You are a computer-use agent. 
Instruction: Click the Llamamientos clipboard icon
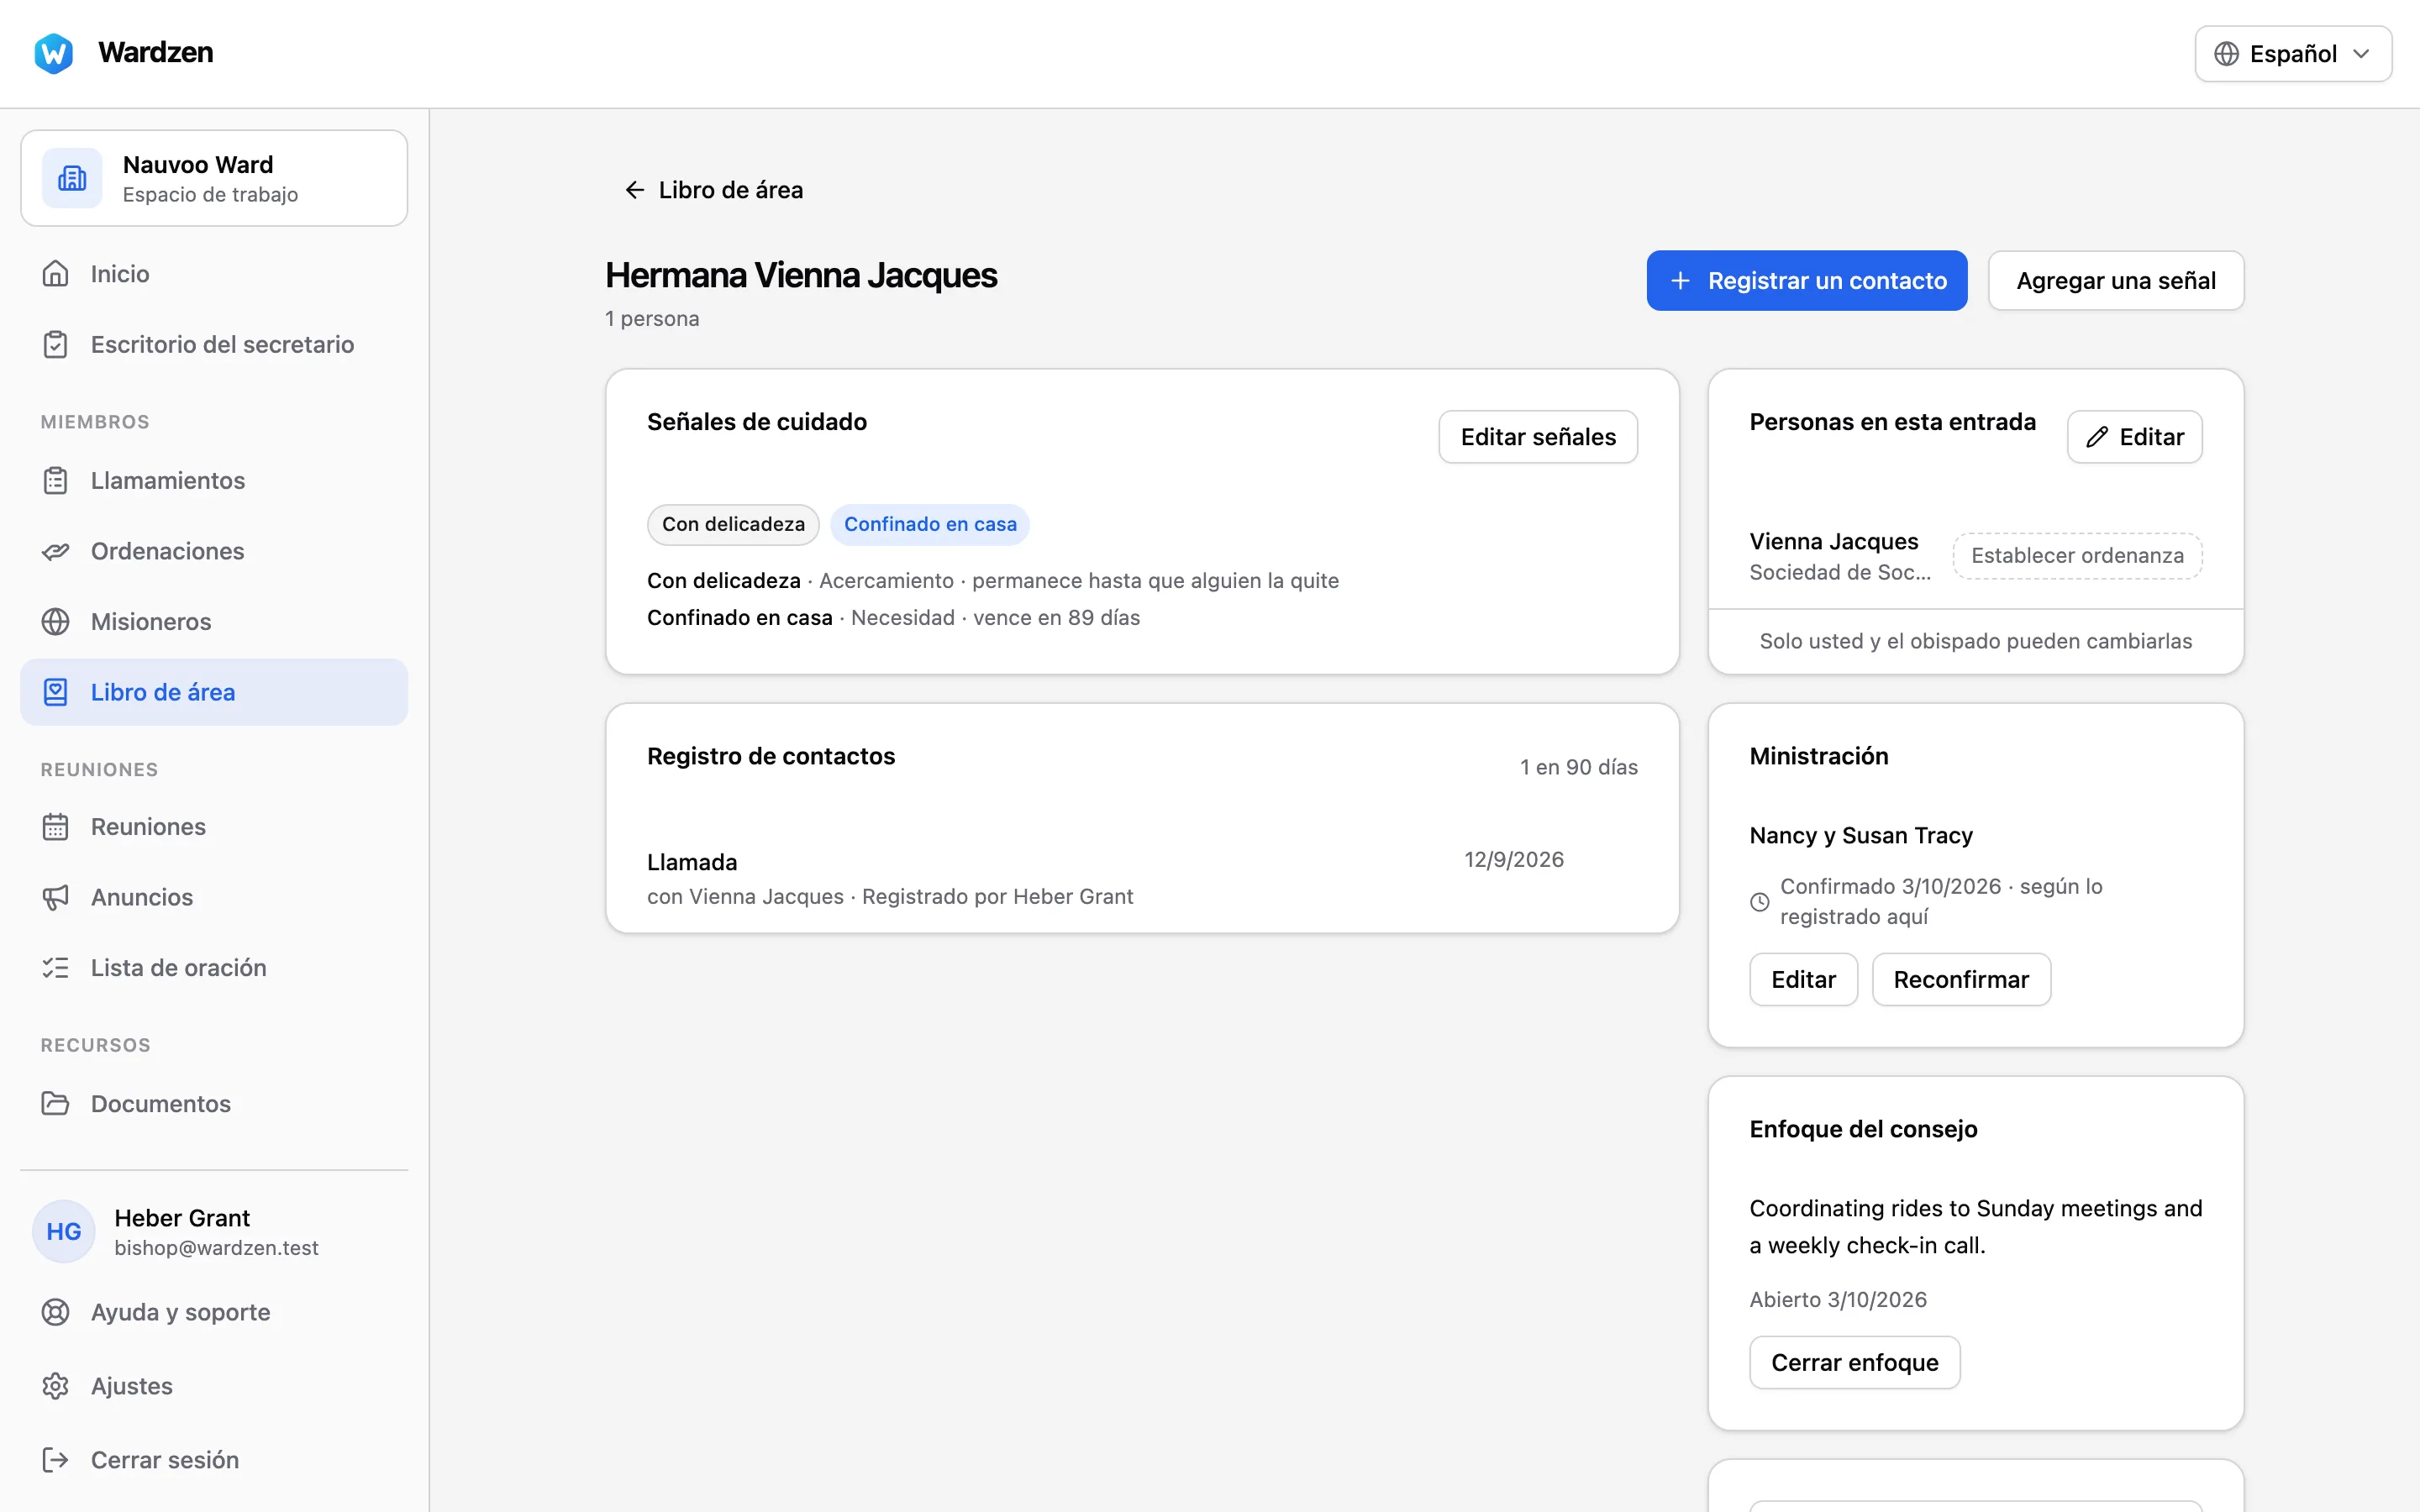(x=56, y=480)
